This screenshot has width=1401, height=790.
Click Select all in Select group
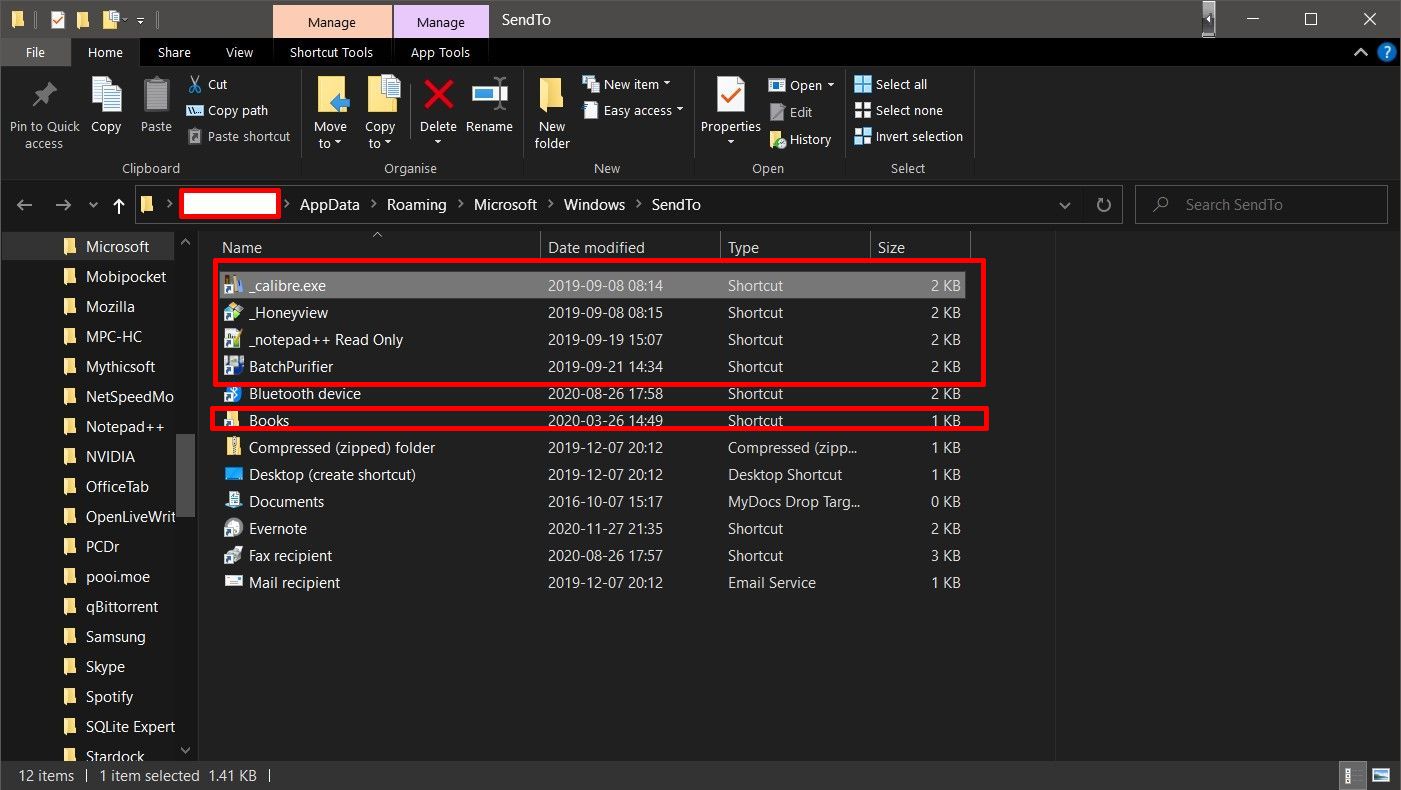891,84
